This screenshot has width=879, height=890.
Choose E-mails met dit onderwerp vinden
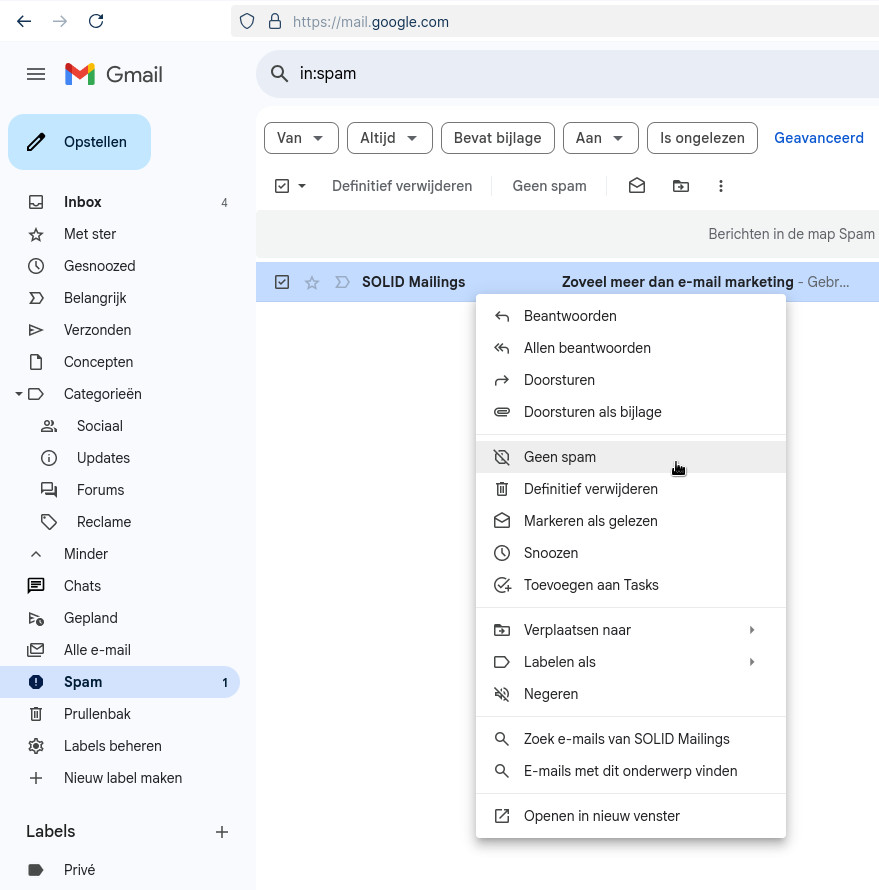coord(630,771)
